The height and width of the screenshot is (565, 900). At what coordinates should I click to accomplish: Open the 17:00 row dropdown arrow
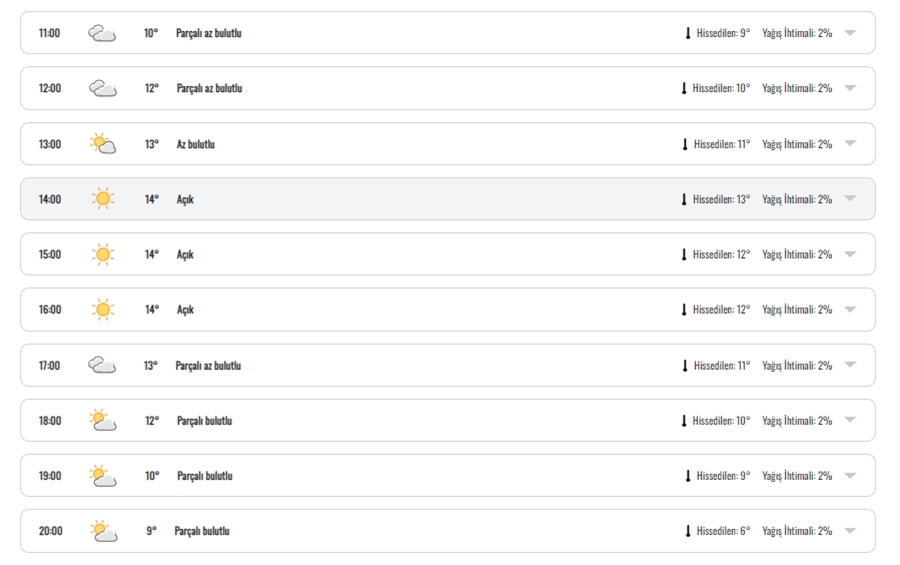click(850, 365)
